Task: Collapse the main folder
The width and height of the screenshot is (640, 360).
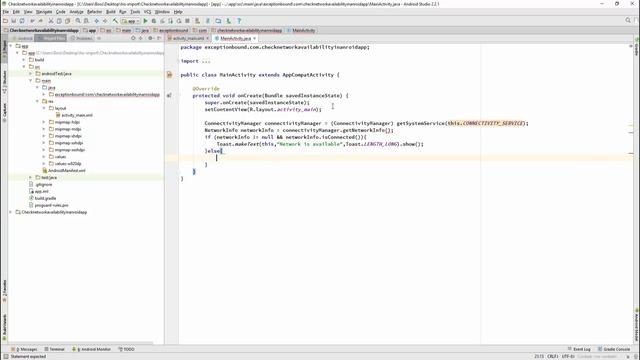Action: click(x=31, y=80)
